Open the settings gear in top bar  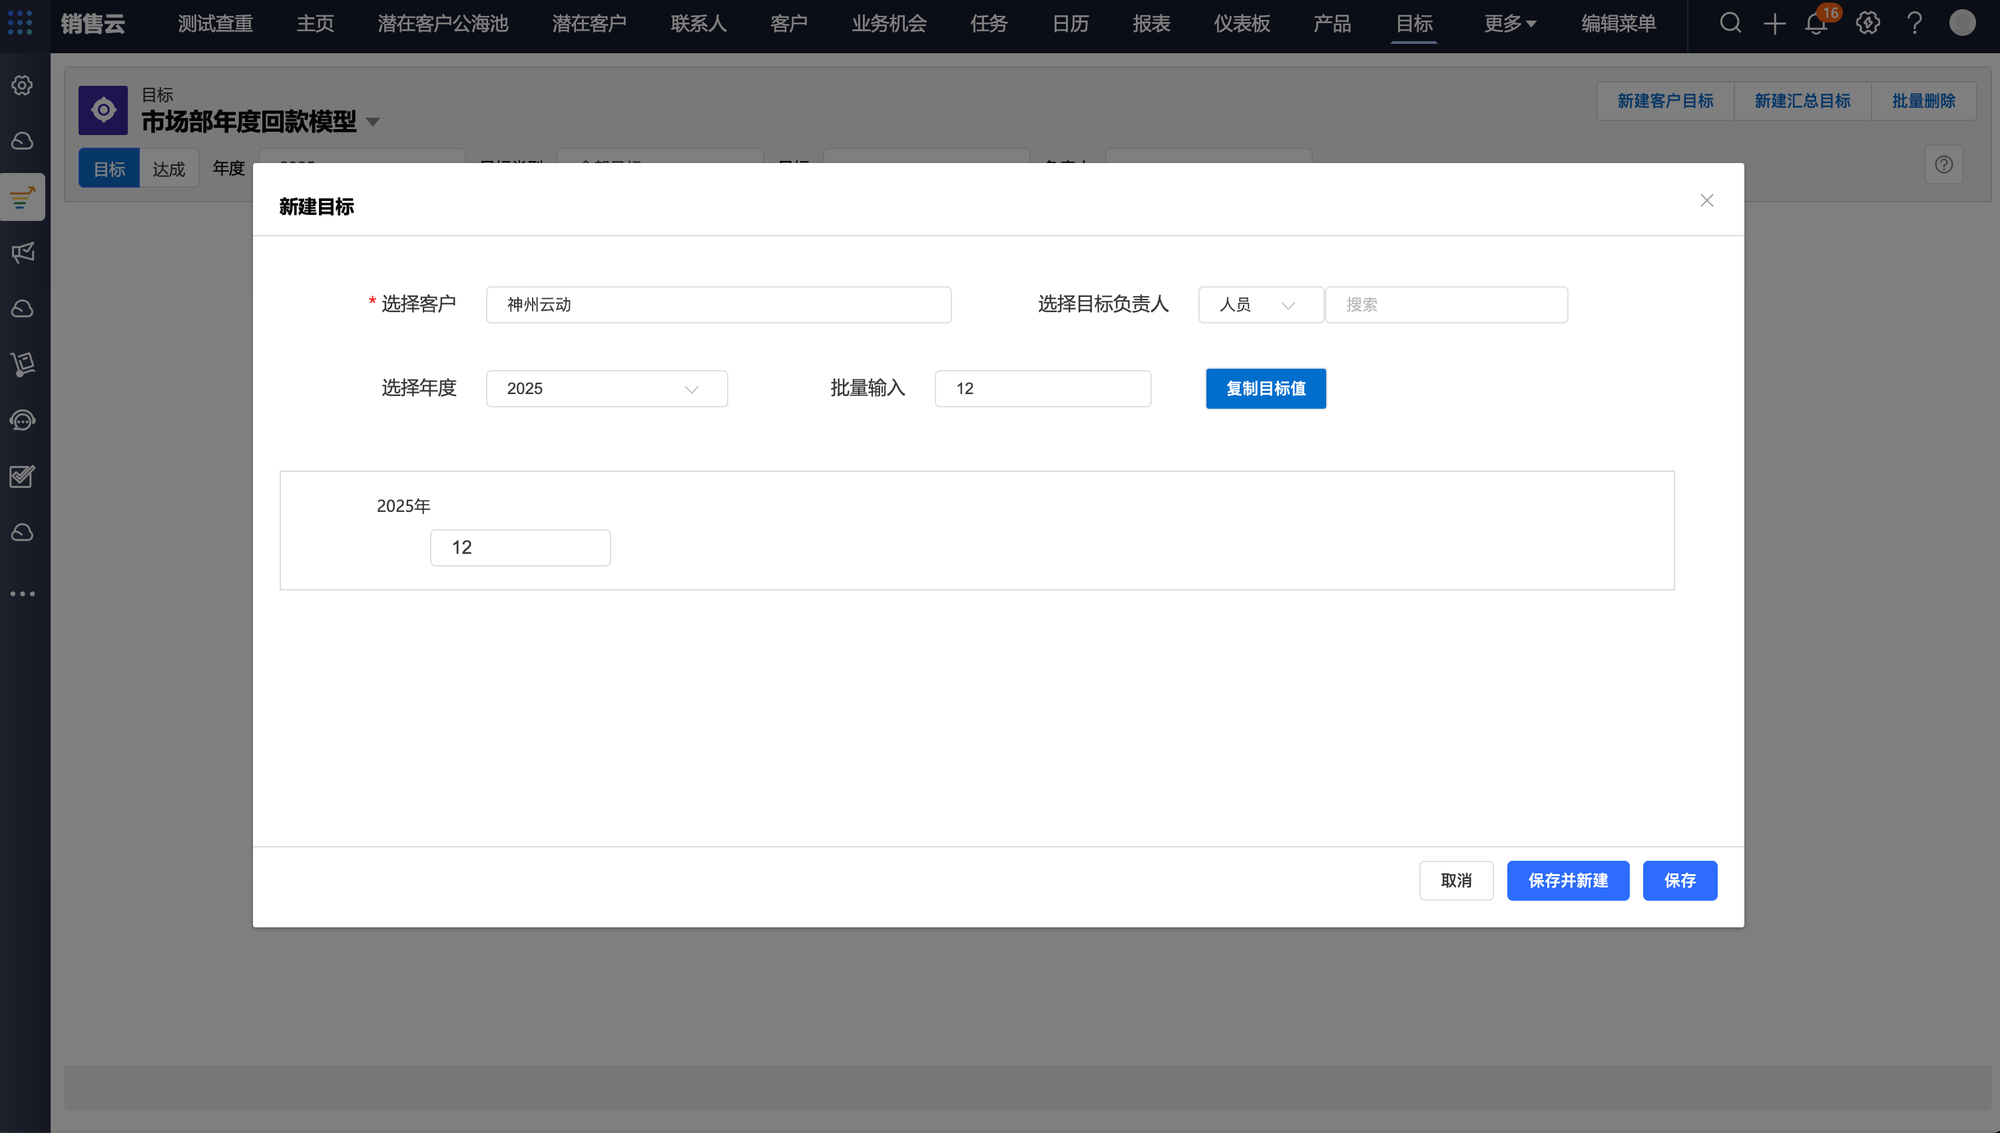[1867, 23]
